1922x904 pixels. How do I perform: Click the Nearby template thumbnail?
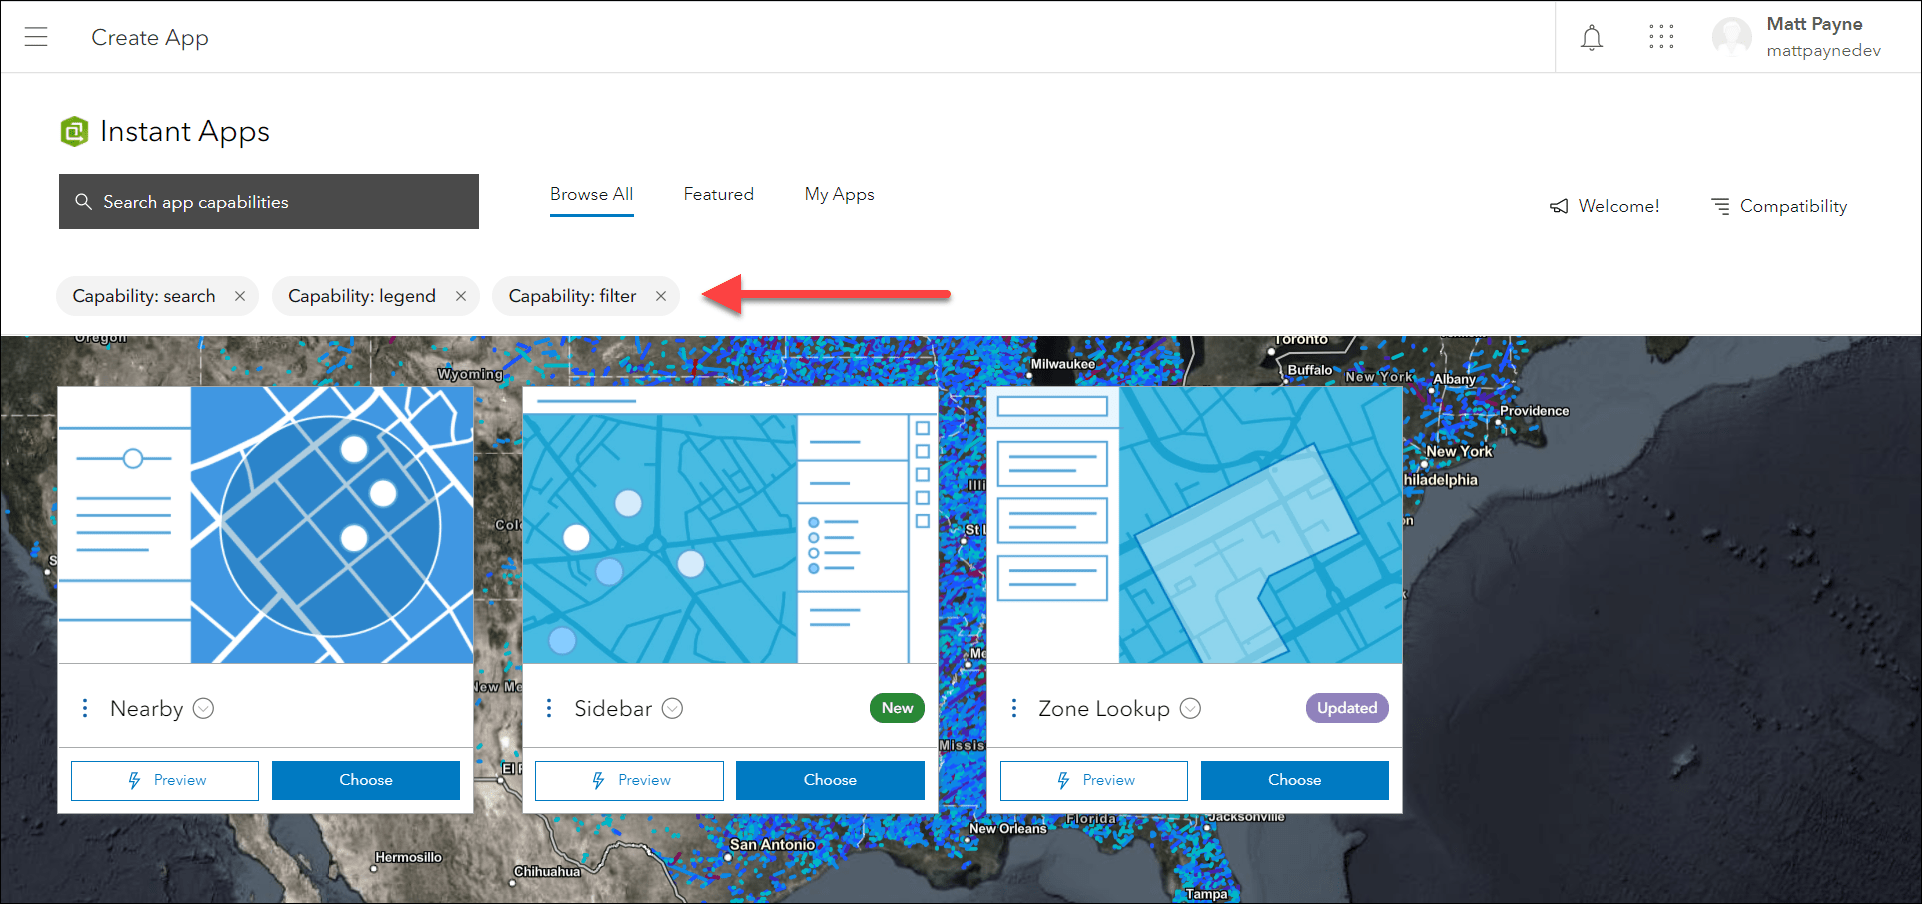coord(266,525)
